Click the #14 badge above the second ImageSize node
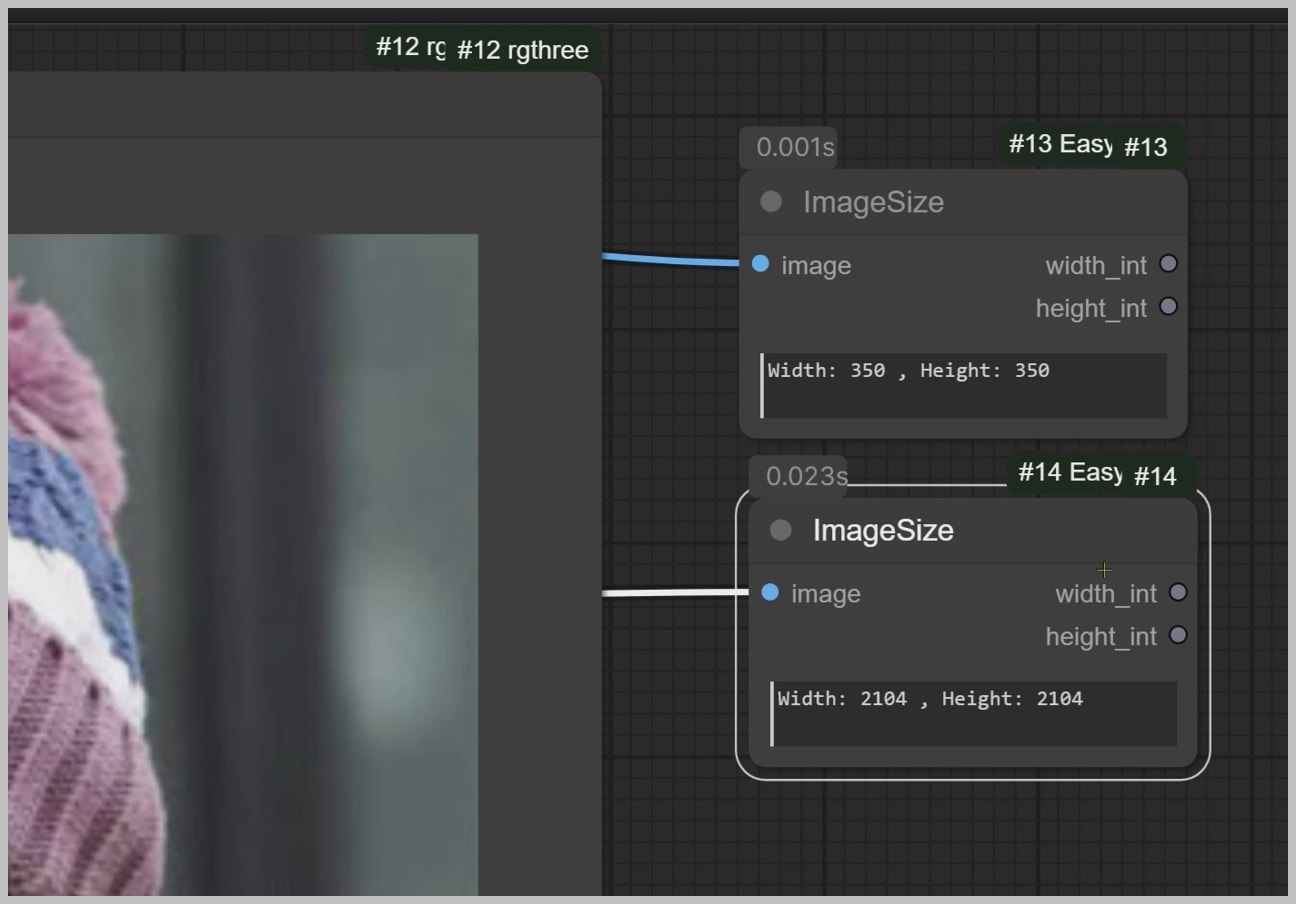The width and height of the screenshot is (1296, 904). pos(1157,477)
